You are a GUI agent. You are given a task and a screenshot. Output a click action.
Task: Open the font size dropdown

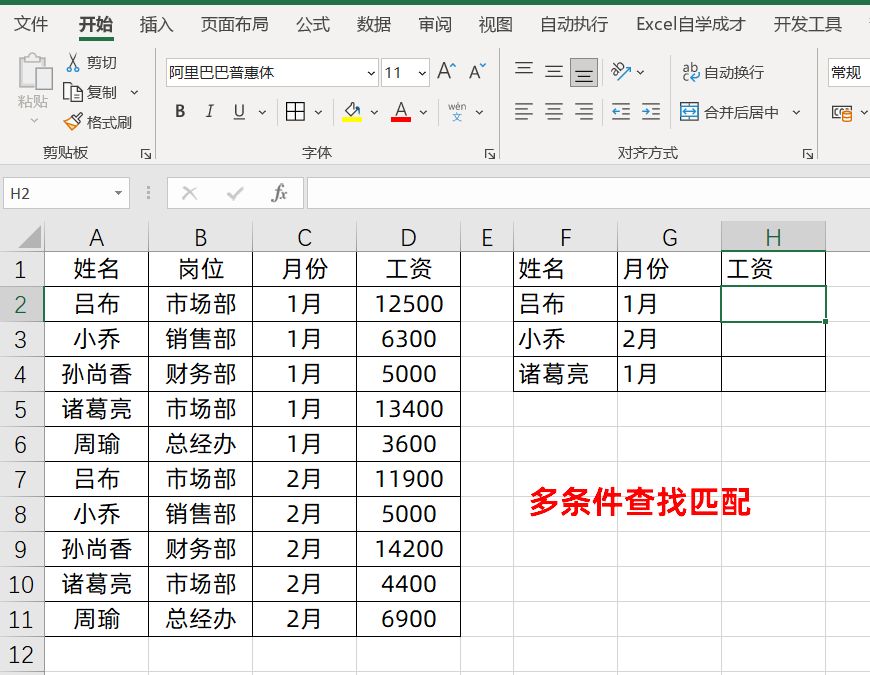422,73
